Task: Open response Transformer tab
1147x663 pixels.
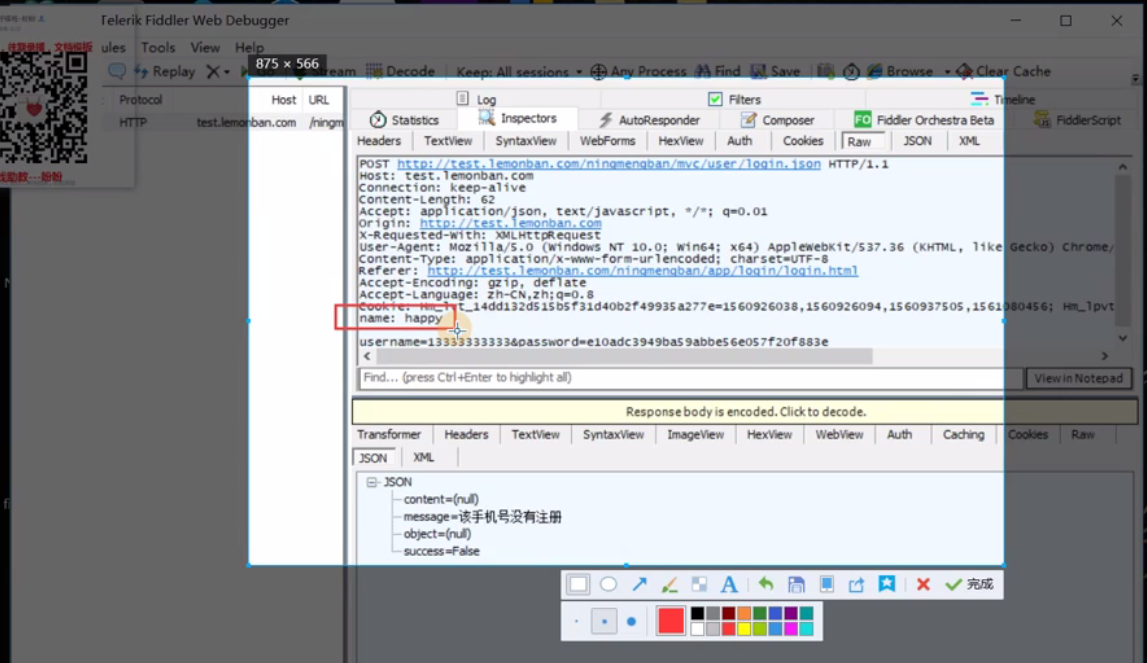Action: [389, 435]
